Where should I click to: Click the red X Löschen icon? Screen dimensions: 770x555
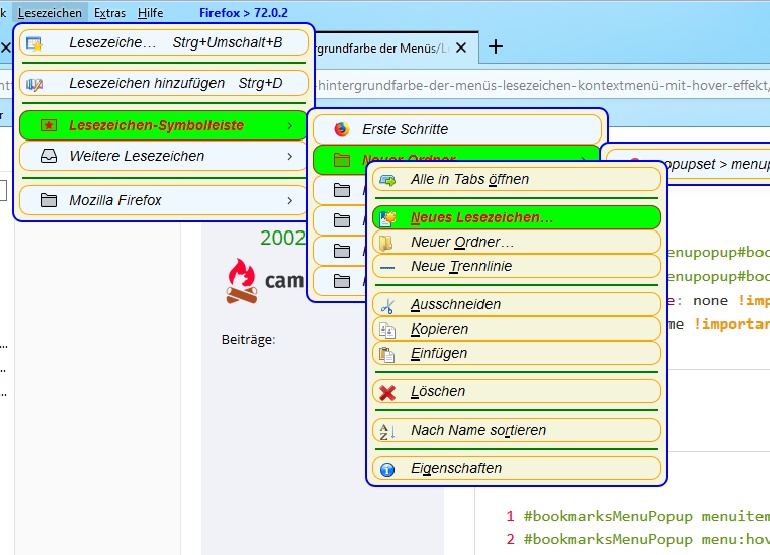point(387,392)
